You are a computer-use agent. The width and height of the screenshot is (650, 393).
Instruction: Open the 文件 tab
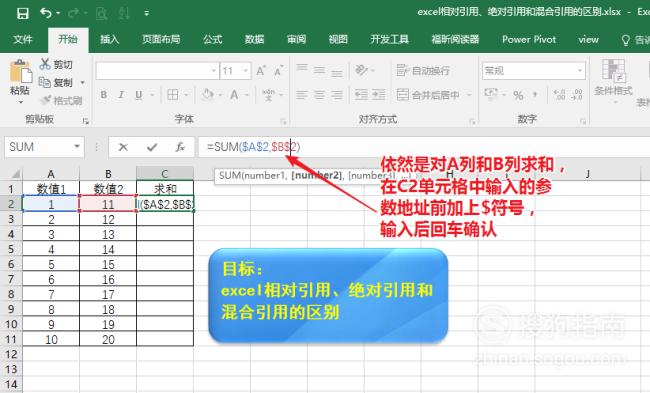click(x=22, y=39)
